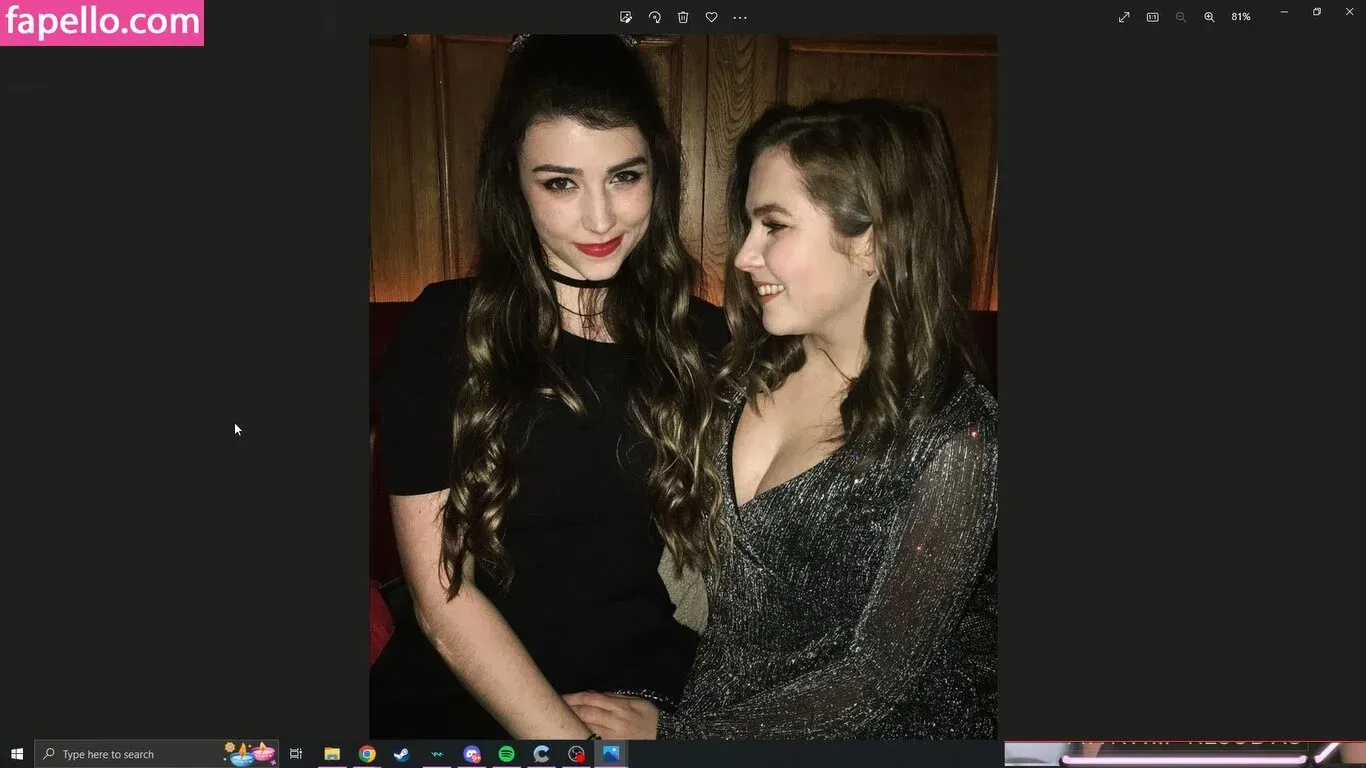Restore down the Photos window

click(x=1317, y=12)
